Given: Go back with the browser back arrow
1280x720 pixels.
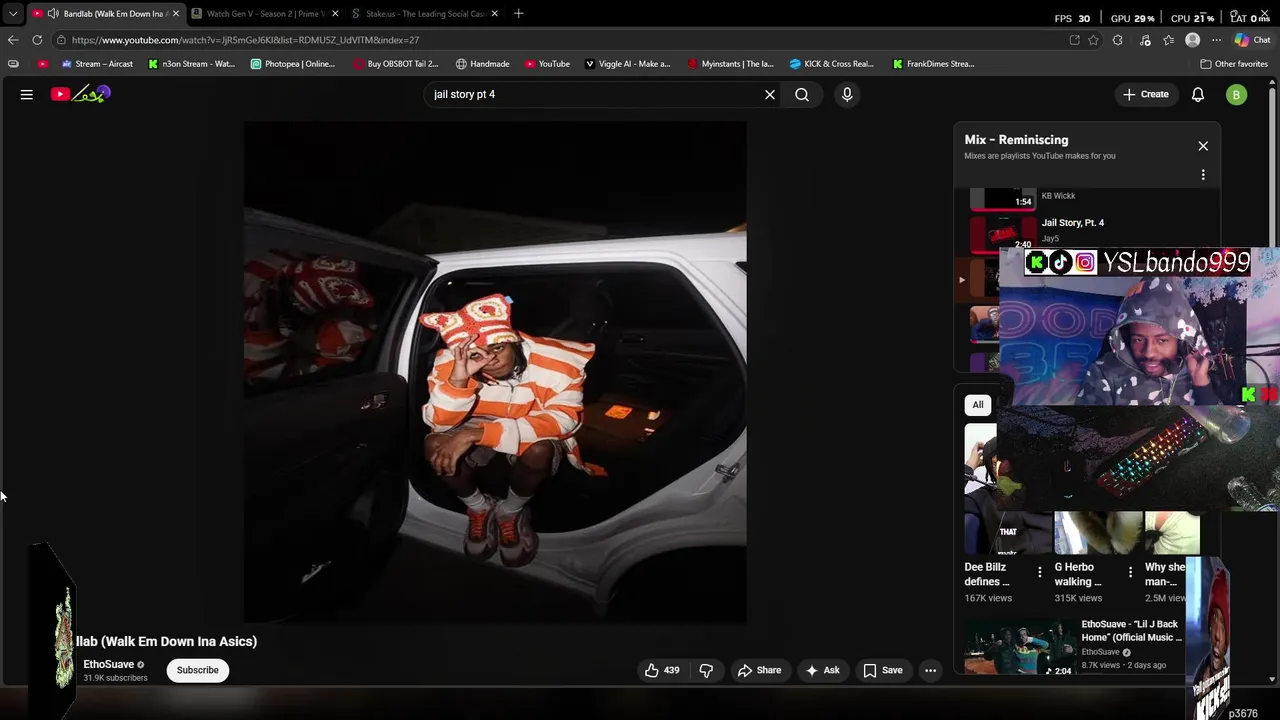Looking at the screenshot, I should pos(13,40).
